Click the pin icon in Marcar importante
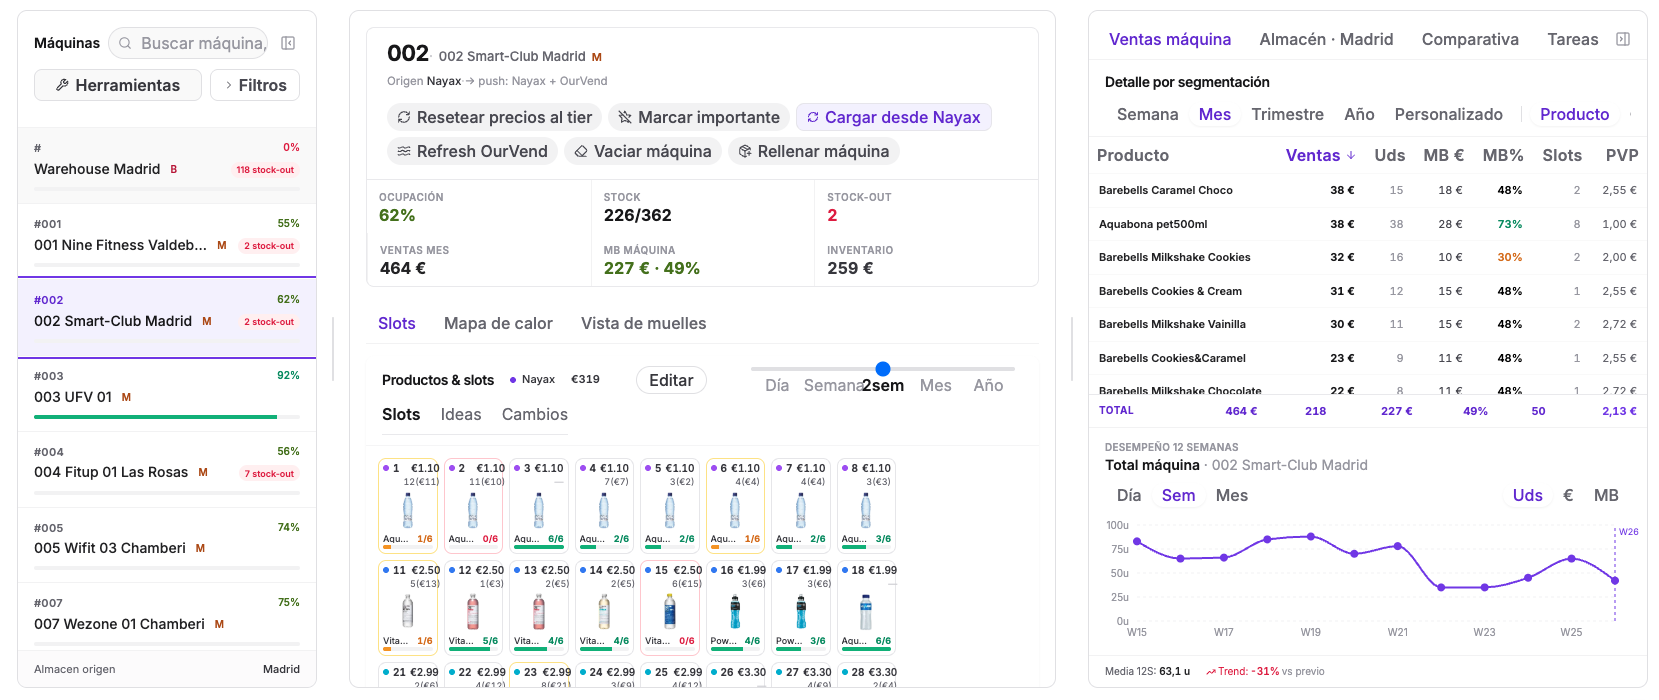The image size is (1659, 700). (x=625, y=117)
